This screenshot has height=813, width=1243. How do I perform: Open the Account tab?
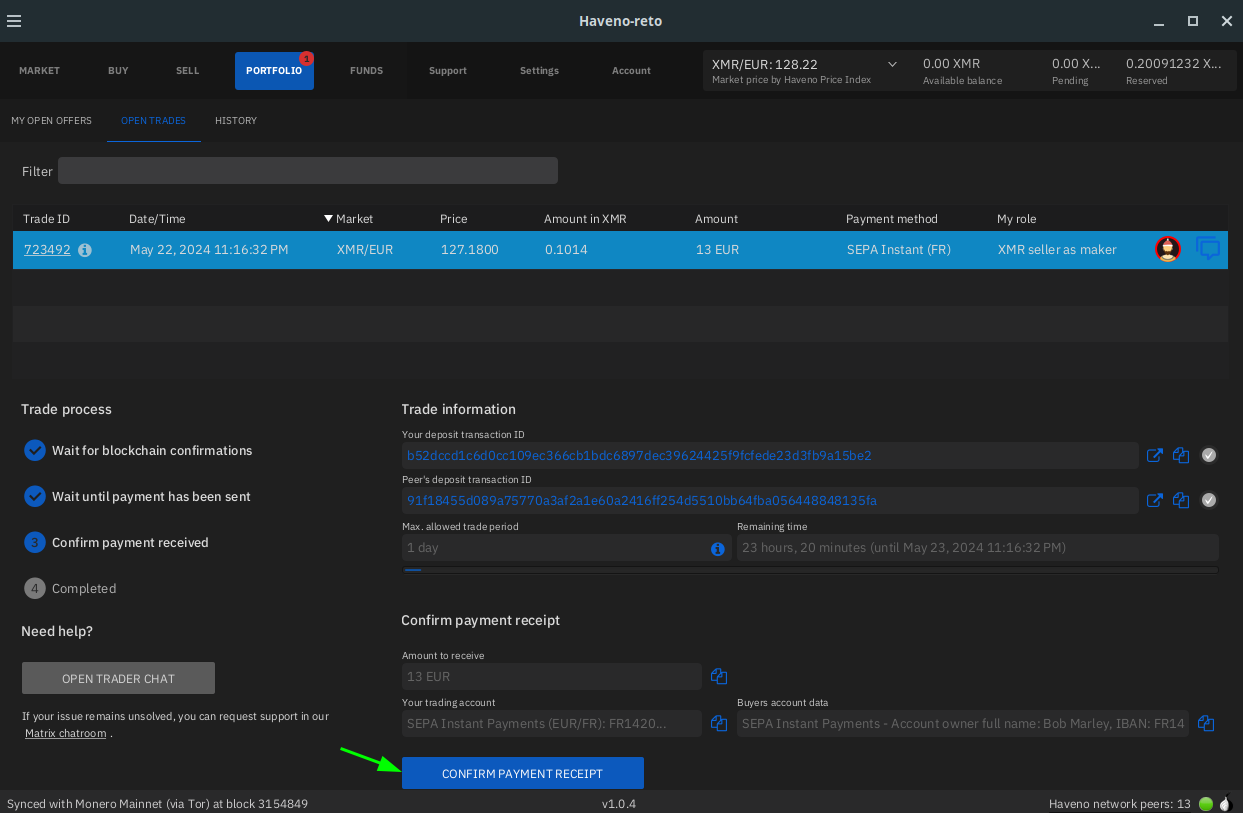click(x=631, y=71)
